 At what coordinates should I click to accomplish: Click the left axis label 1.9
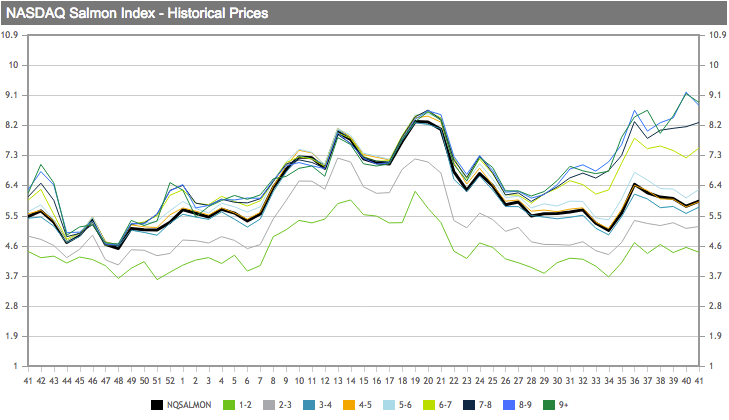click(x=11, y=336)
